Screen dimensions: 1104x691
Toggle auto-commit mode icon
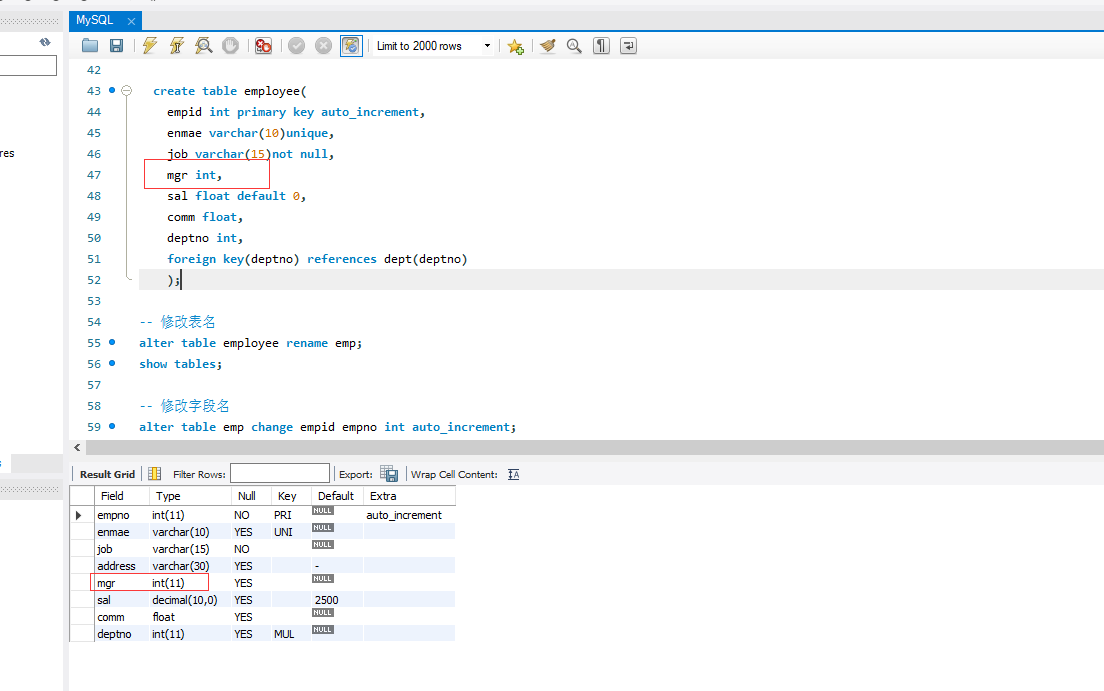point(351,46)
